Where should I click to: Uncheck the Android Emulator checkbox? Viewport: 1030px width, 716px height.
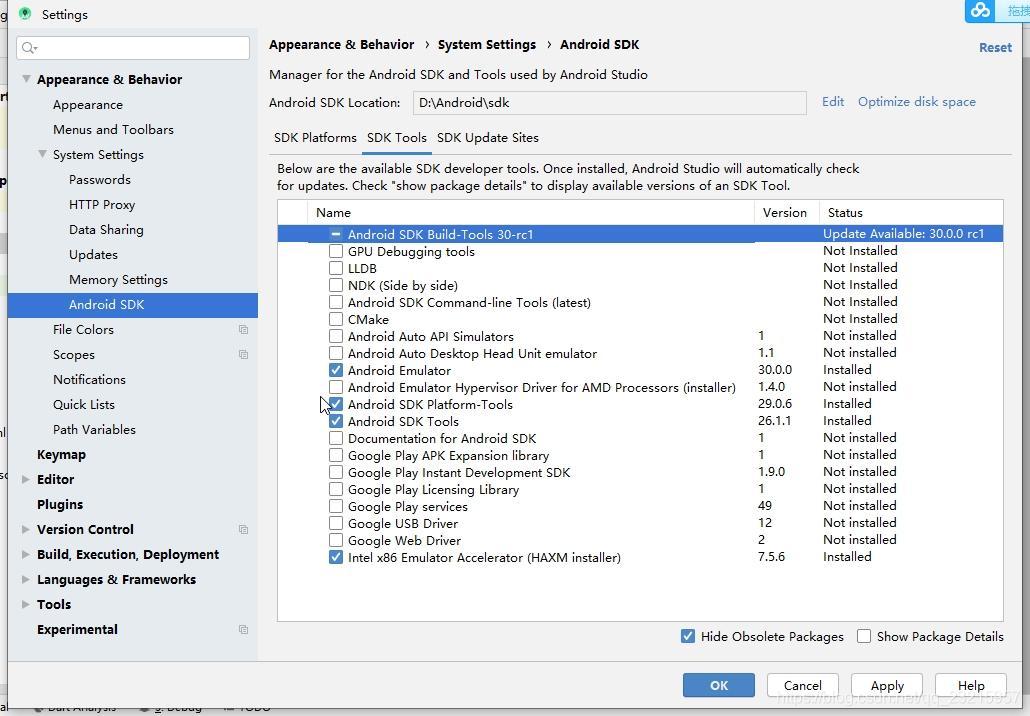click(x=336, y=370)
